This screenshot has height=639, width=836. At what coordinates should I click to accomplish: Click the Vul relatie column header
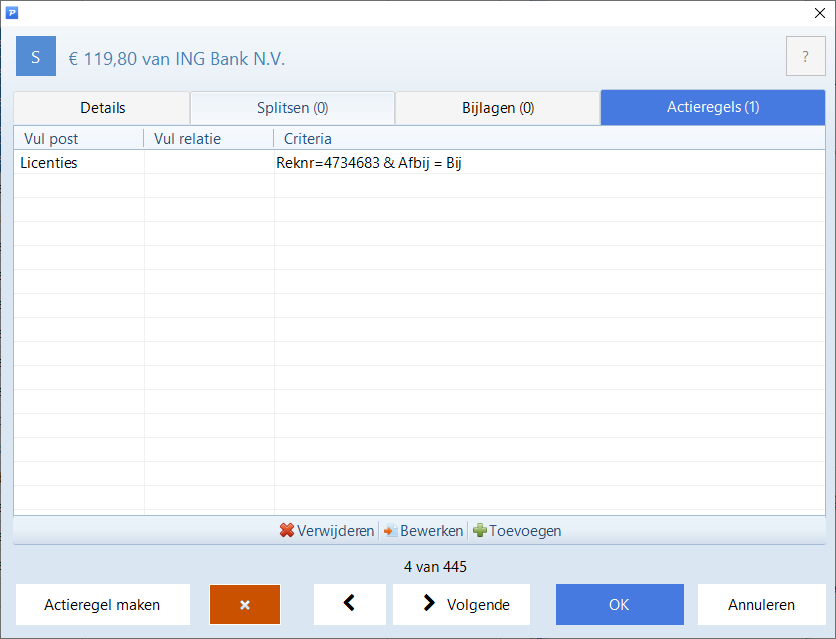pyautogui.click(x=208, y=138)
